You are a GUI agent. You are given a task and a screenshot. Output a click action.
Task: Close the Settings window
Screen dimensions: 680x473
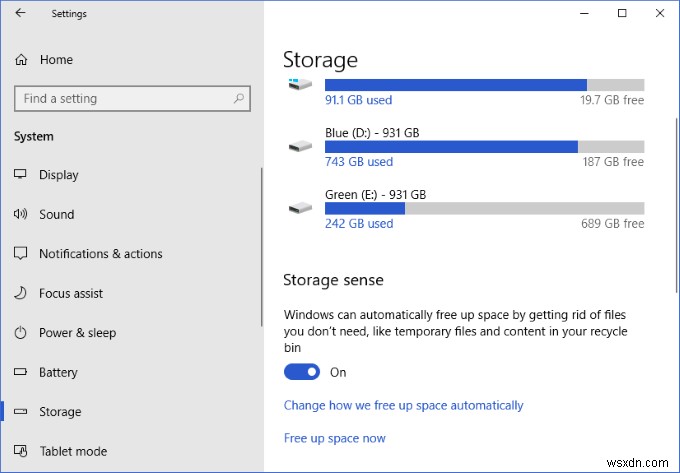coord(660,13)
